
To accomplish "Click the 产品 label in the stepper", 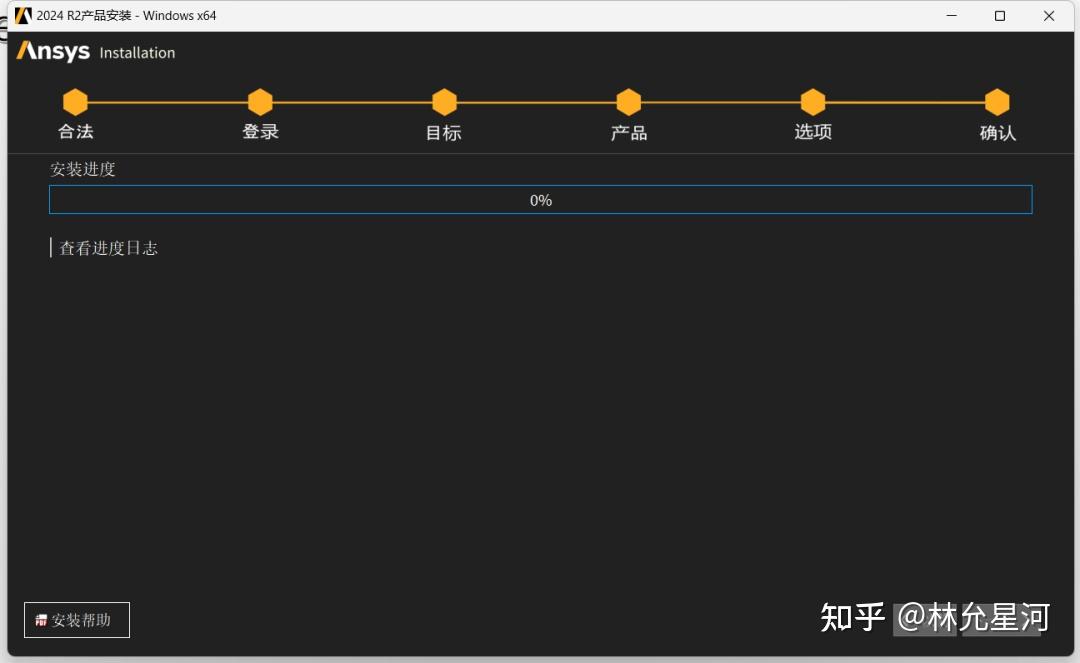I will [628, 131].
